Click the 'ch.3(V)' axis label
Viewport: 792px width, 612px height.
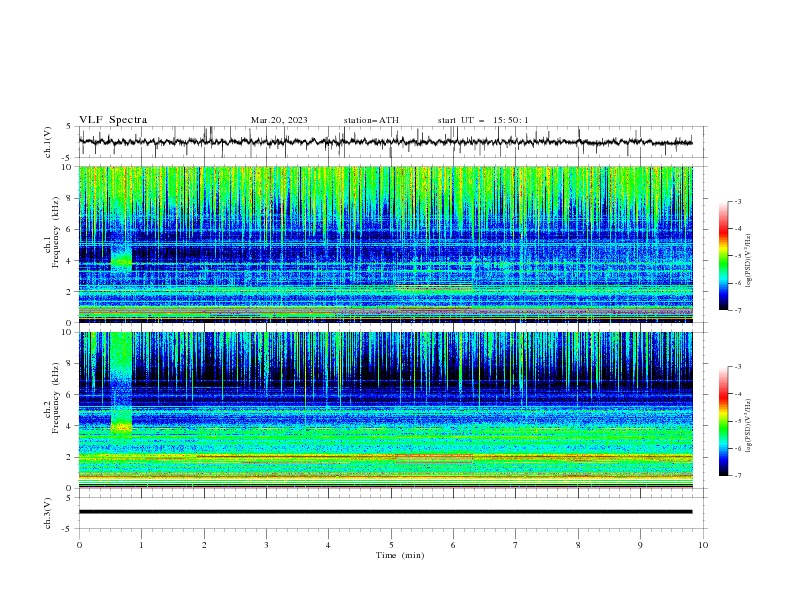(x=48, y=513)
